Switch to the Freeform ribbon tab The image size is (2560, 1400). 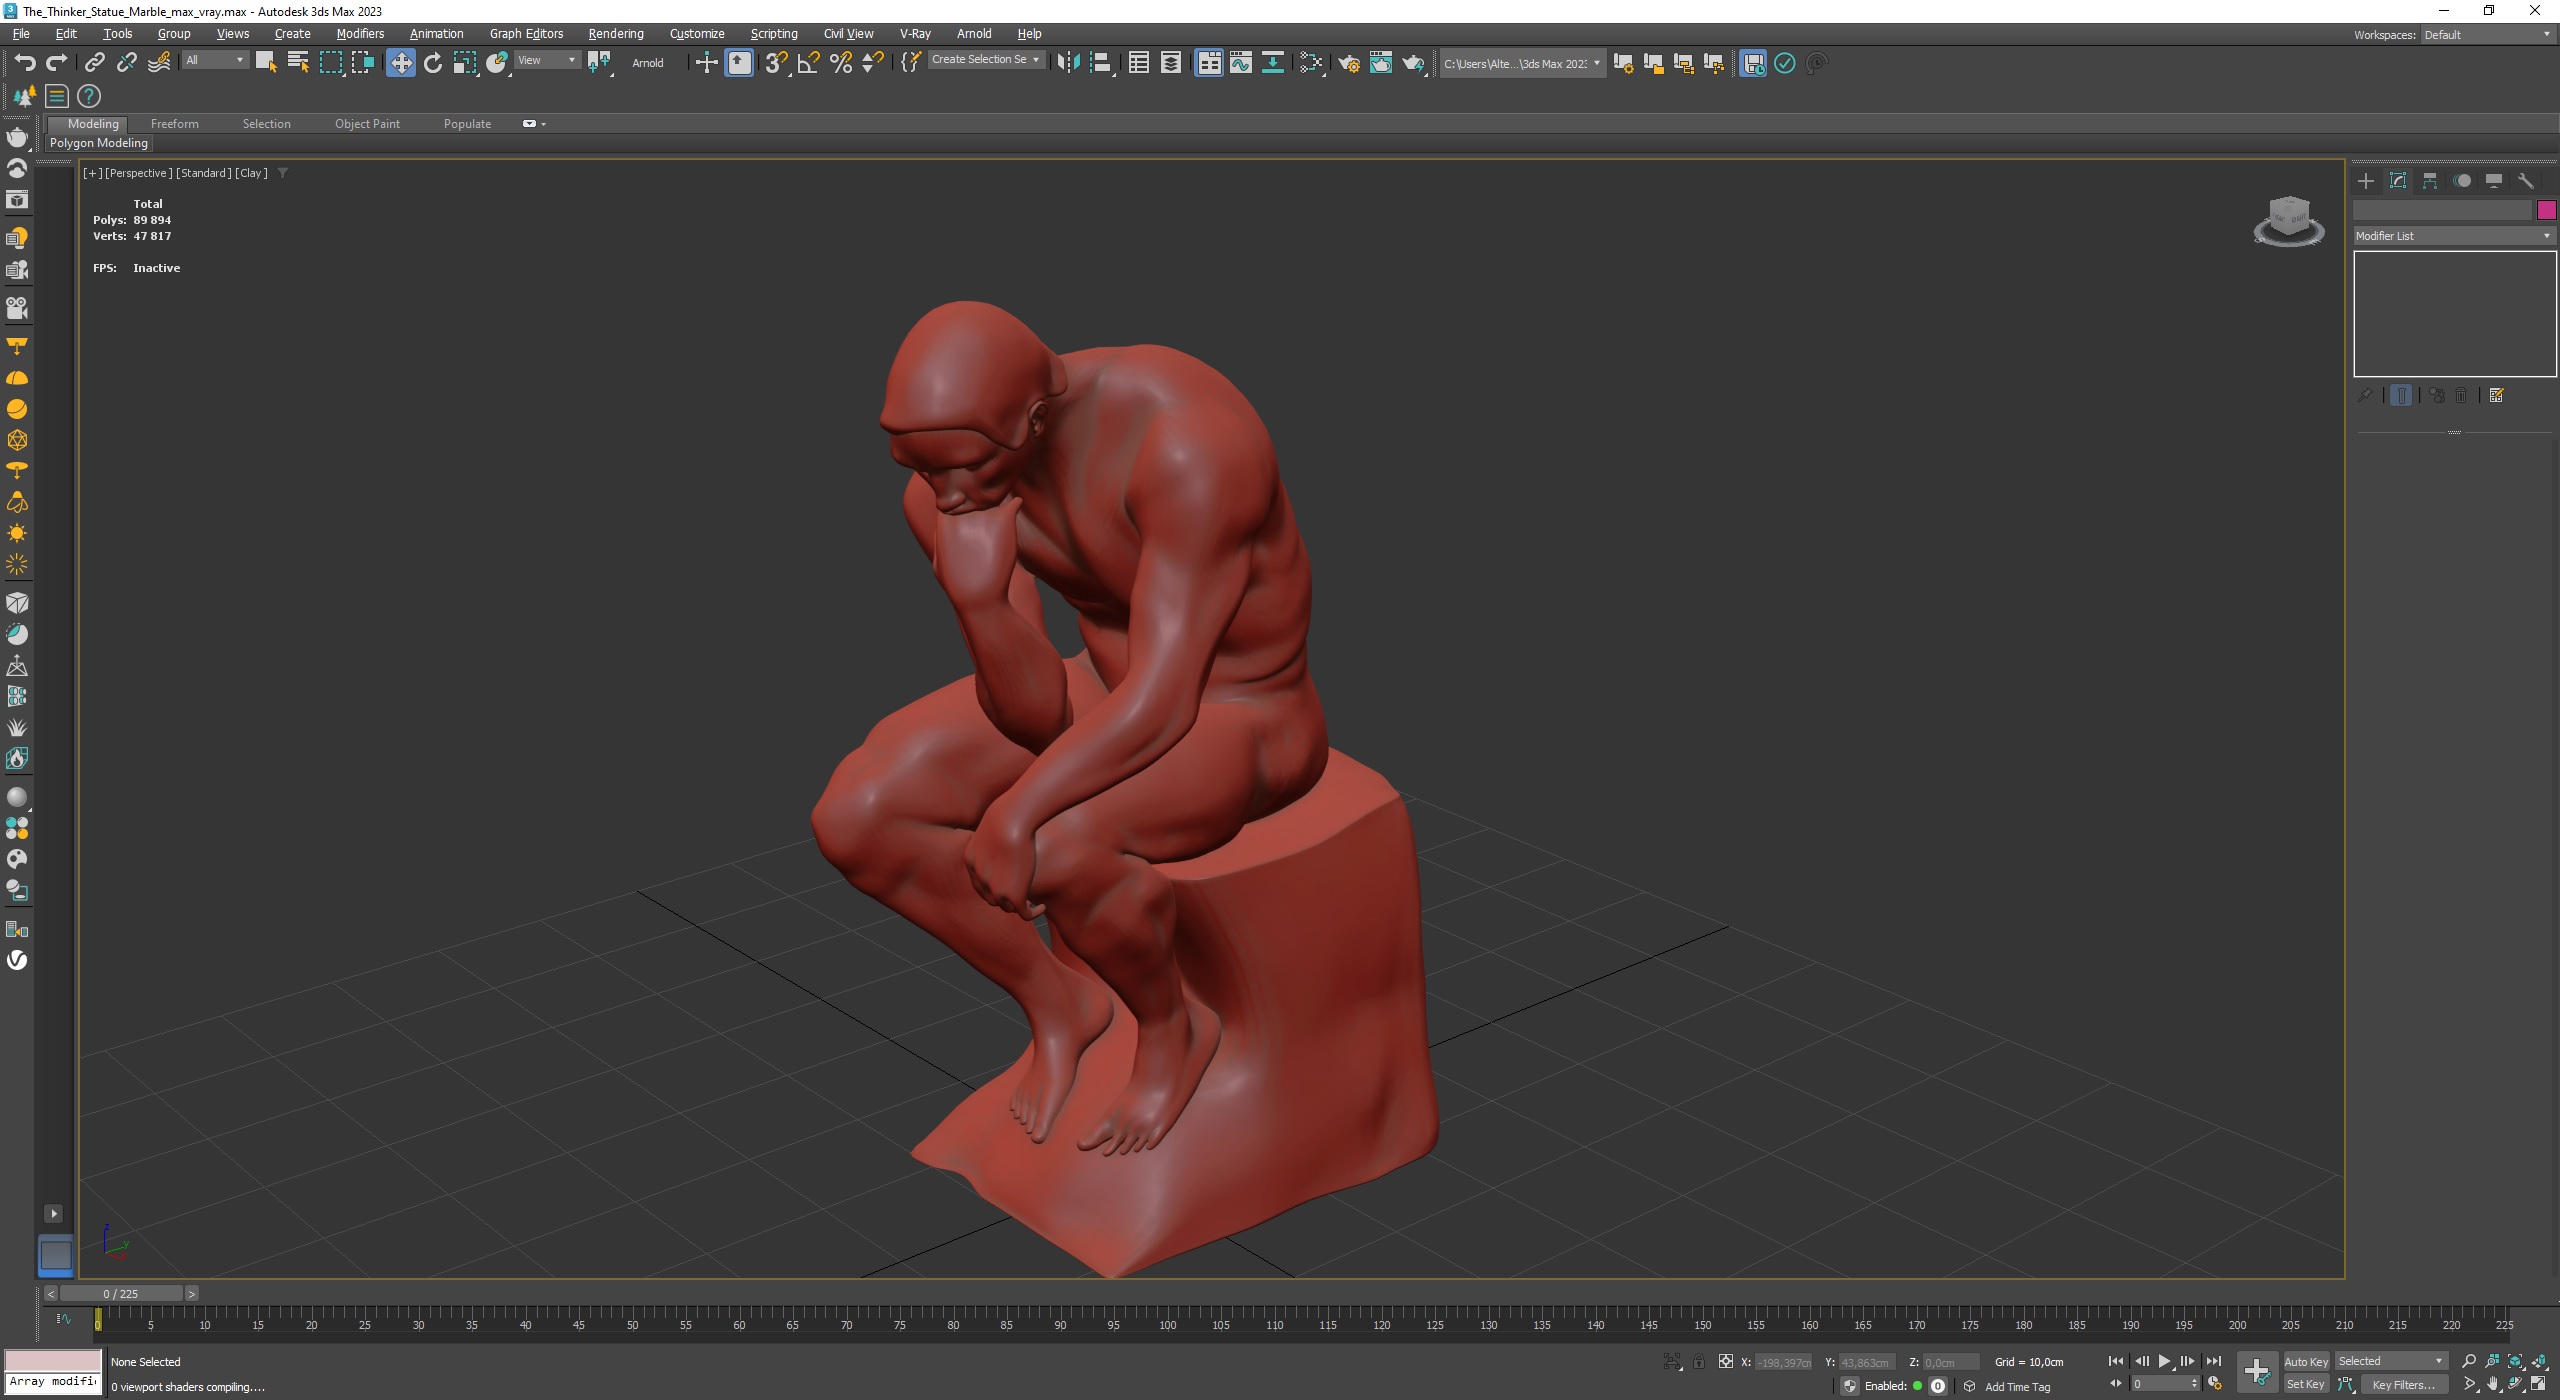pyautogui.click(x=175, y=124)
